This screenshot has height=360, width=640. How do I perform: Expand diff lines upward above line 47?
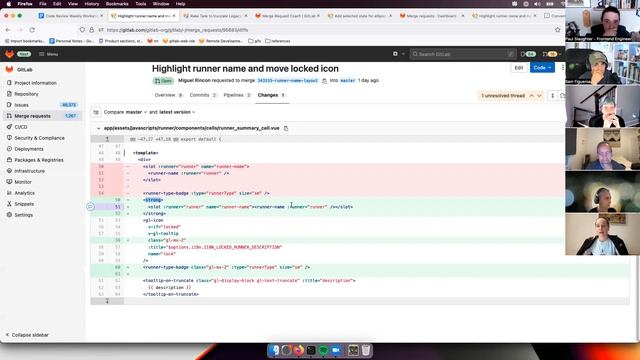tap(107, 139)
